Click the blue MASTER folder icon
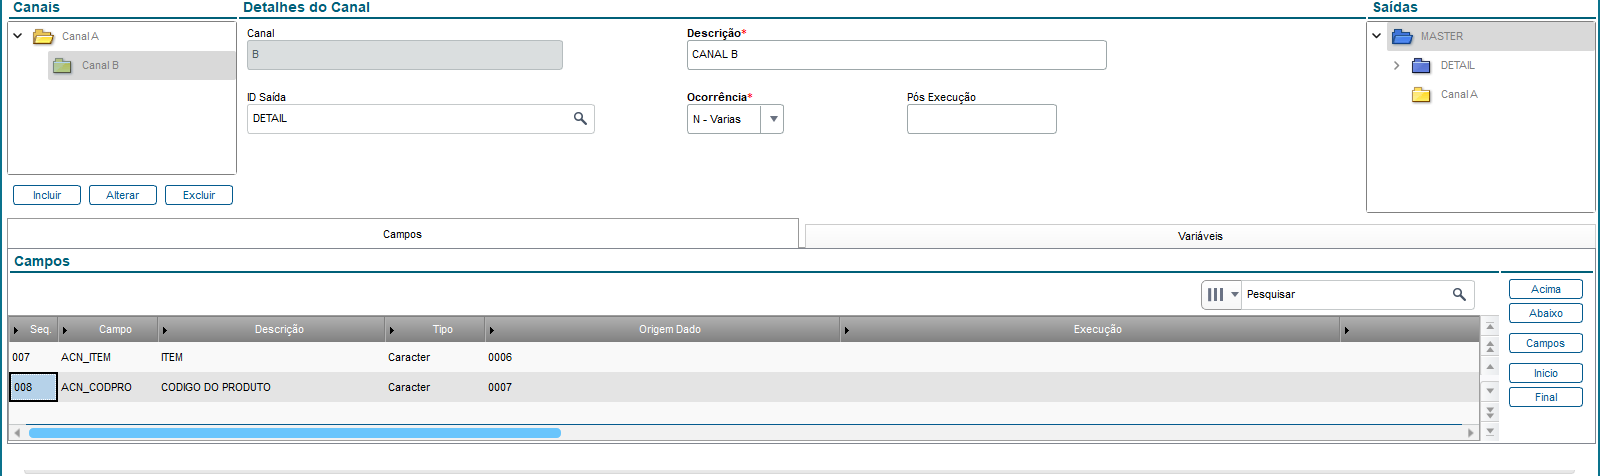The image size is (1600, 476). click(1402, 37)
